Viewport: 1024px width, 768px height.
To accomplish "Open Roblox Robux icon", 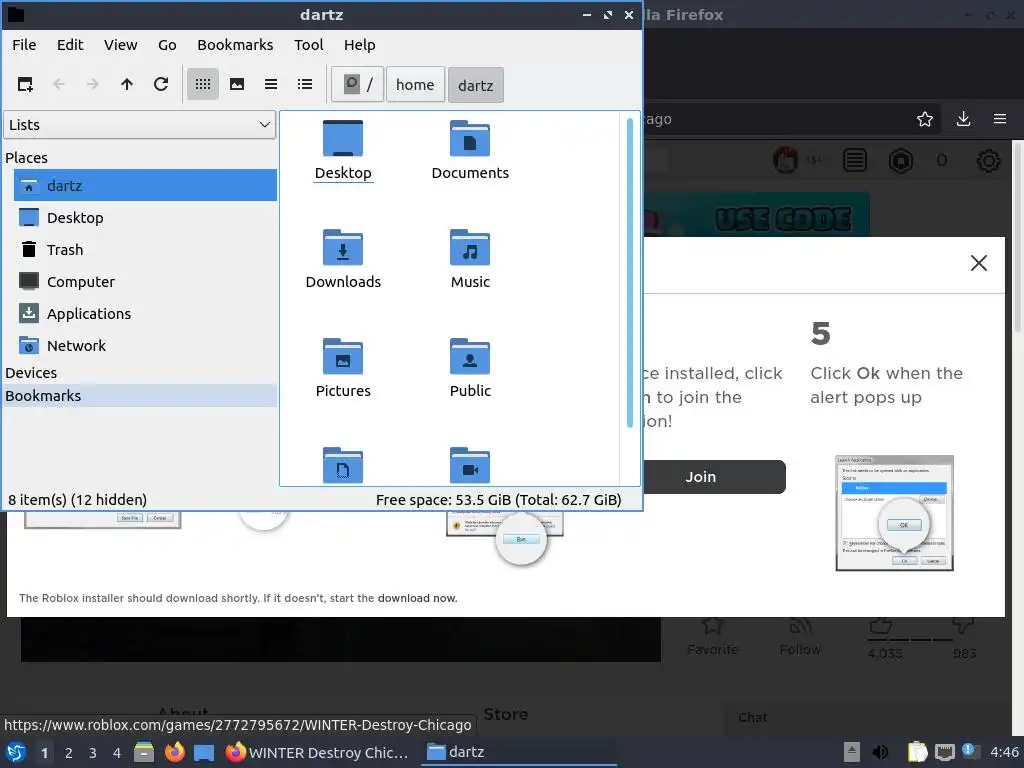I will click(901, 161).
